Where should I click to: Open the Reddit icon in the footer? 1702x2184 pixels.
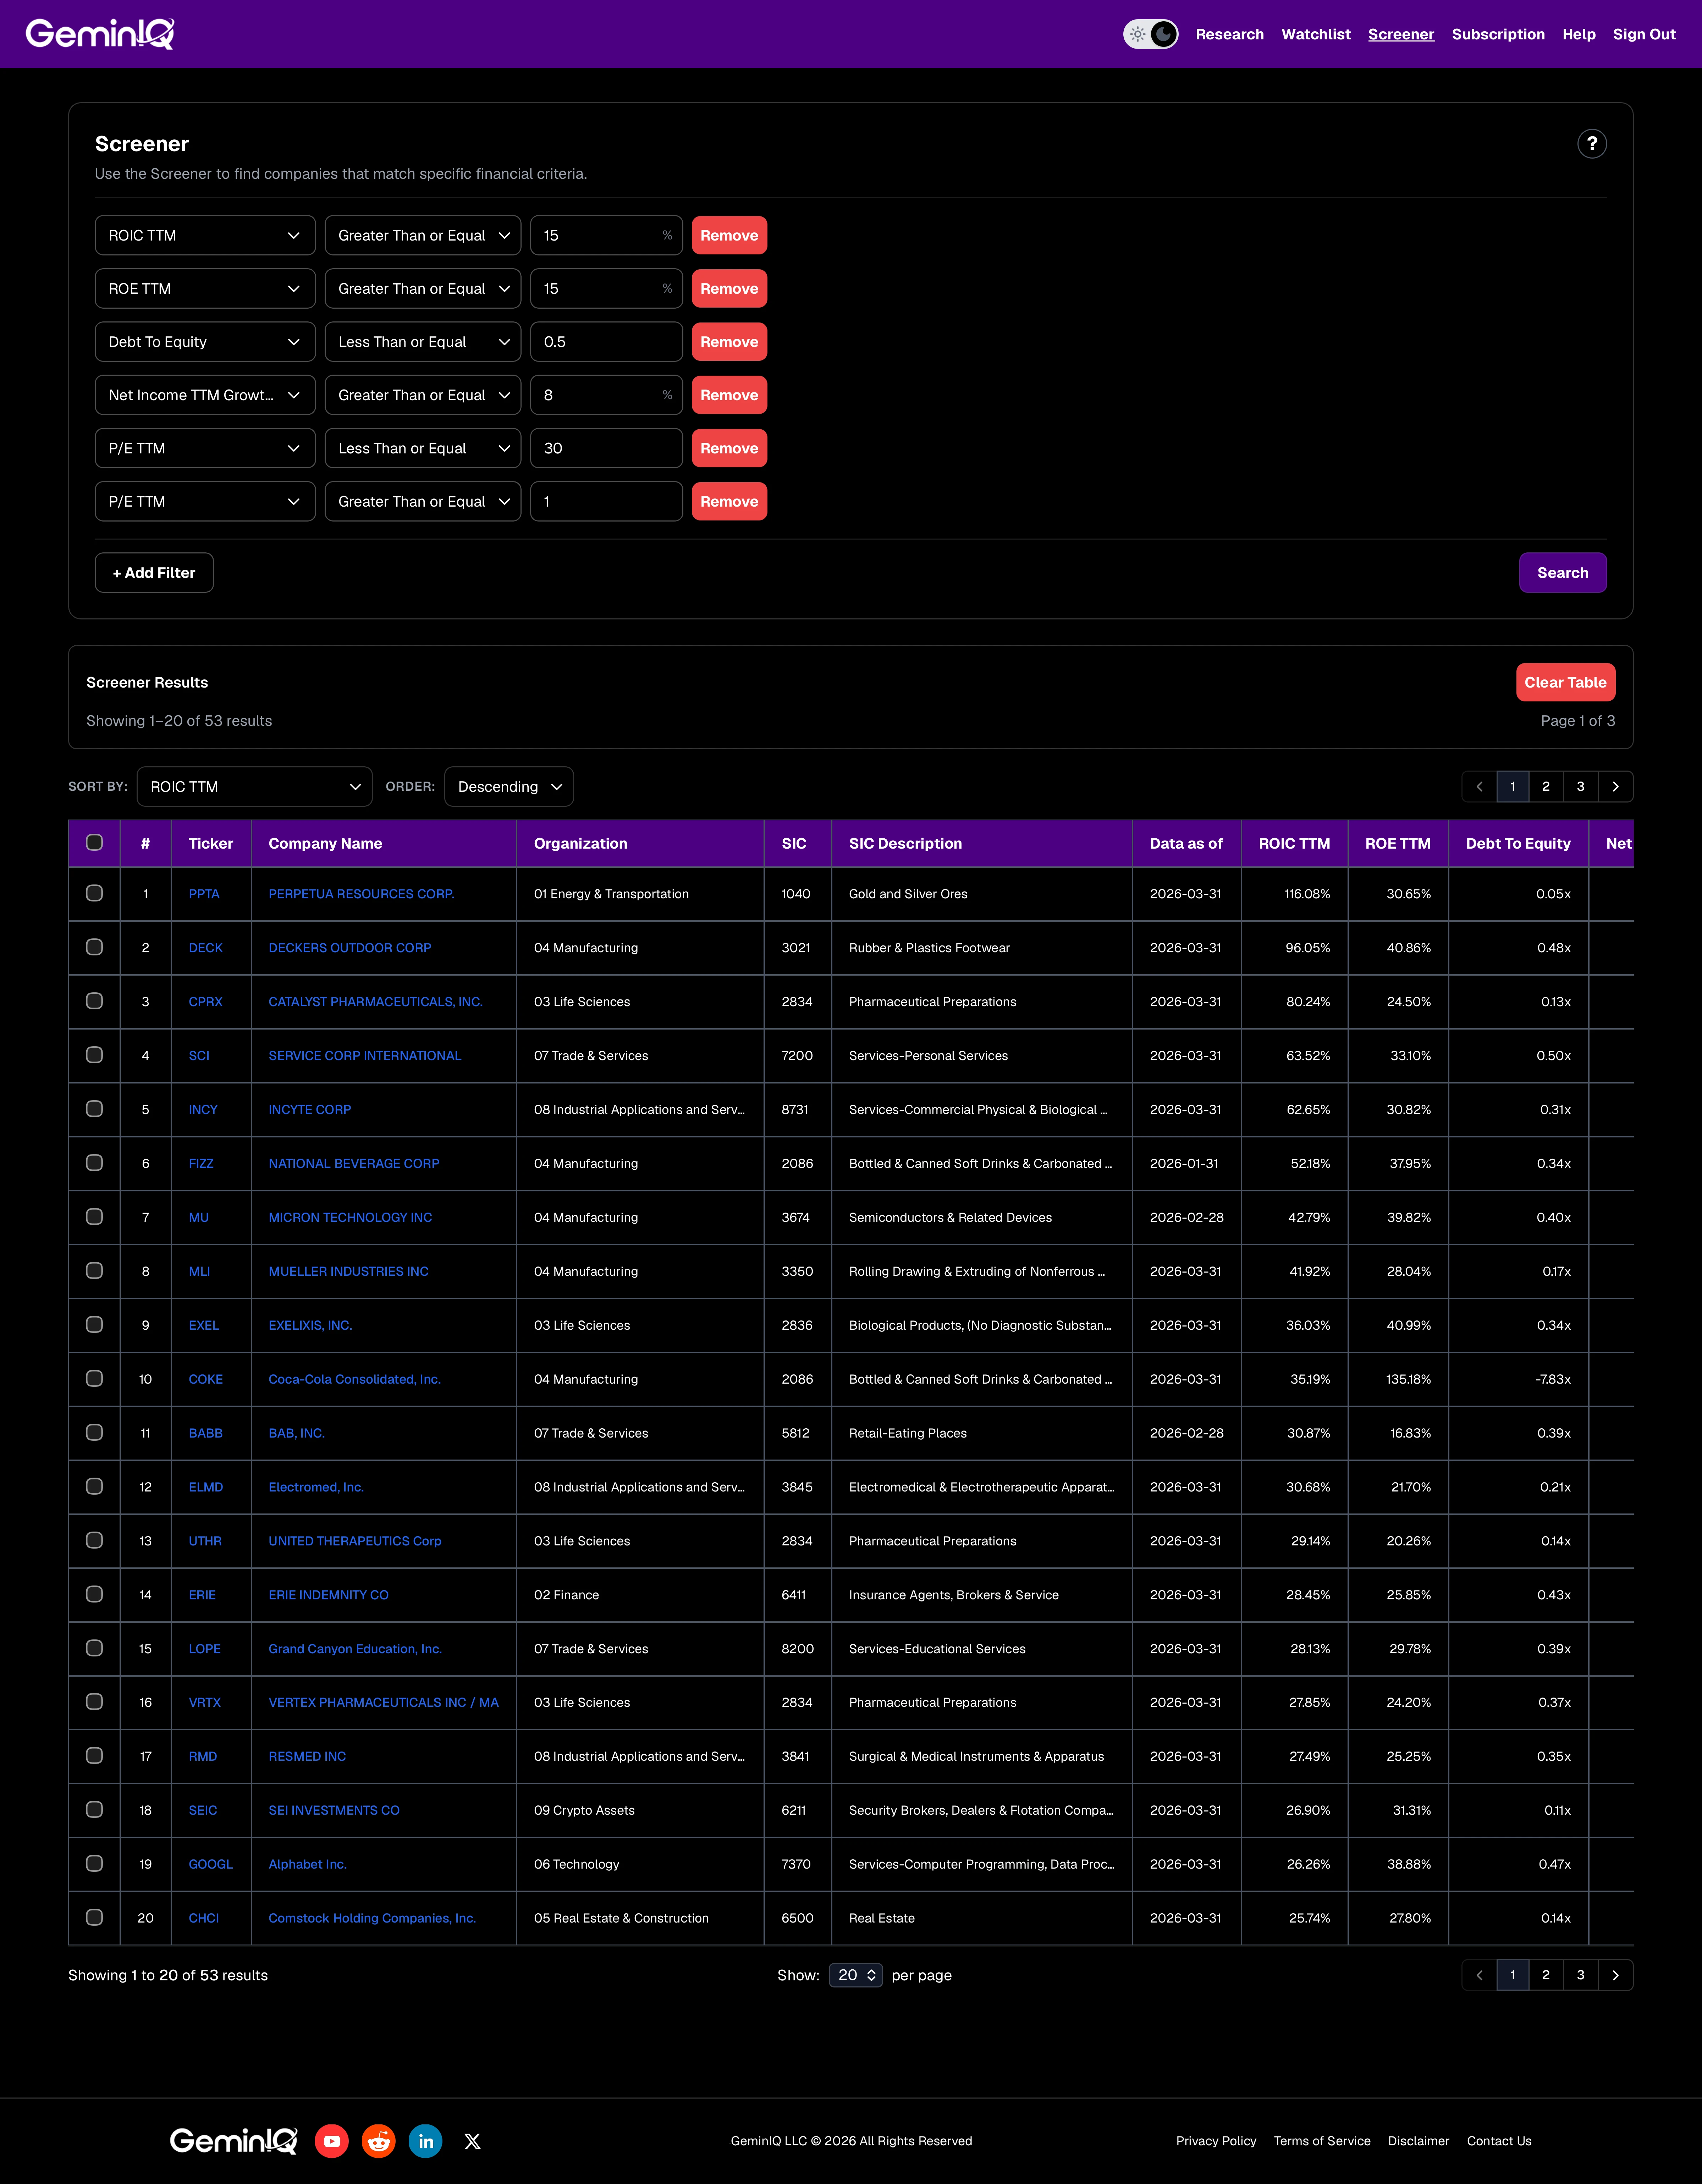pos(379,2141)
